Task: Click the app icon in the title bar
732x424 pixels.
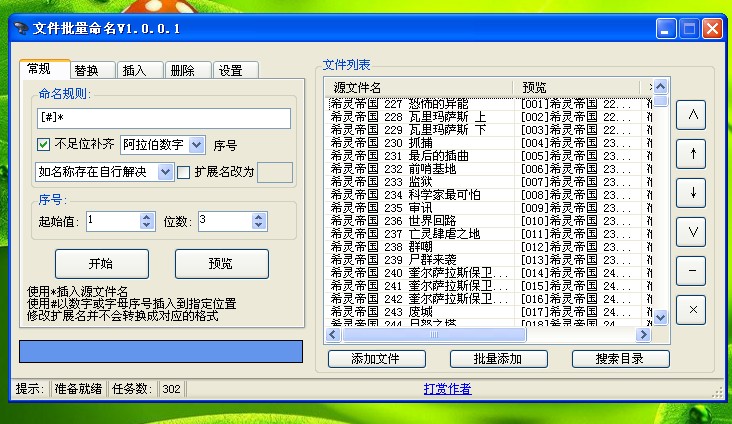Action: [x=21, y=29]
